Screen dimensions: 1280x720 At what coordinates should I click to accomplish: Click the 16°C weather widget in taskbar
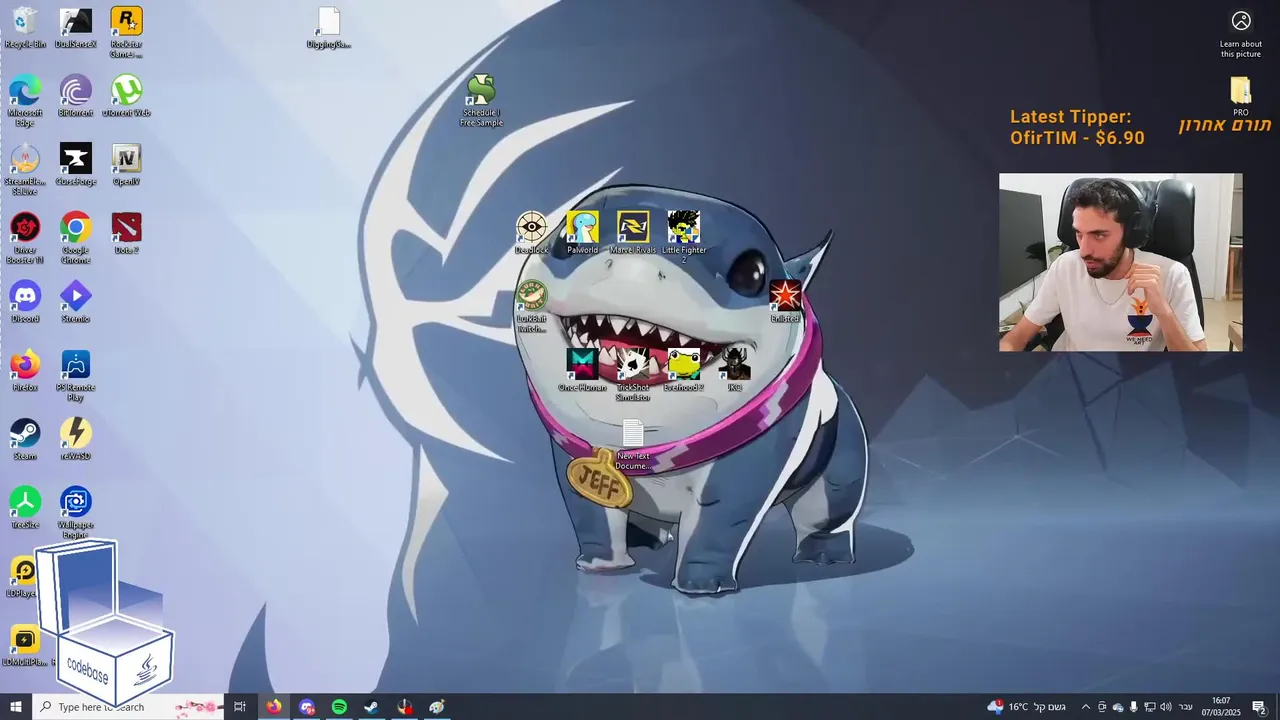coord(1027,707)
